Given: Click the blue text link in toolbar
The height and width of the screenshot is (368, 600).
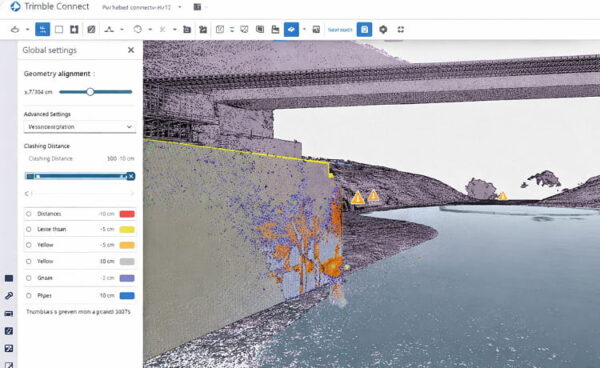Looking at the screenshot, I should click(x=340, y=29).
